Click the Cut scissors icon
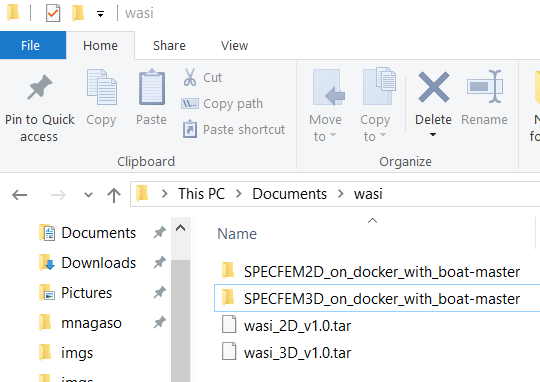Screen dimensions: 540x382 pos(189,77)
